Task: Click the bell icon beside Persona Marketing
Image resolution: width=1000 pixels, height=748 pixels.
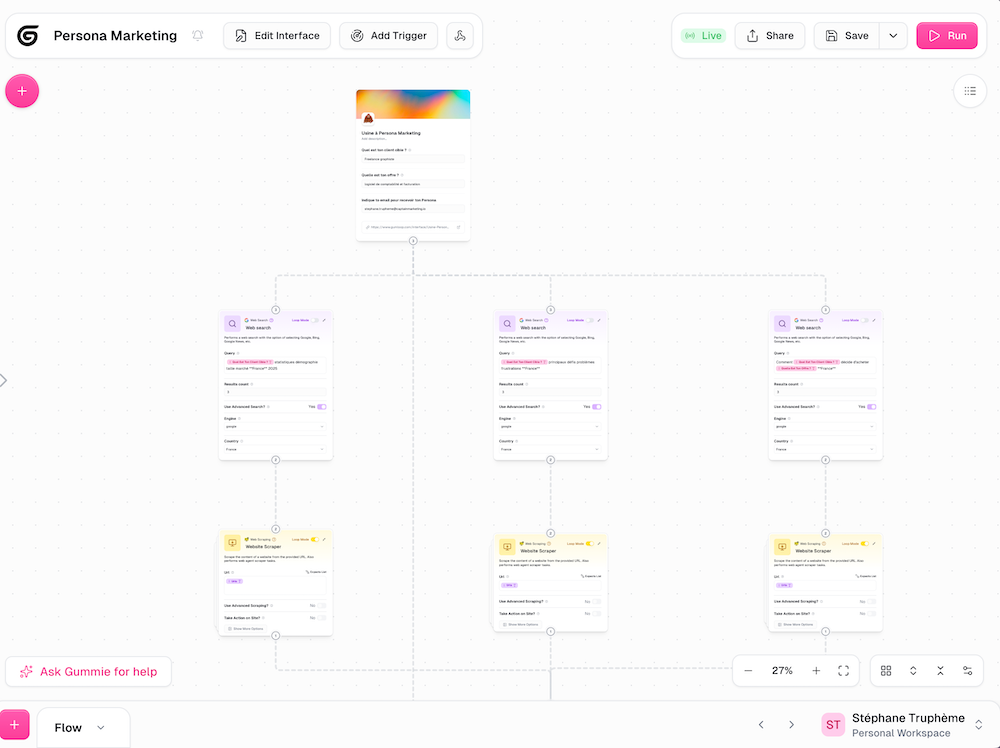Action: pyautogui.click(x=198, y=36)
